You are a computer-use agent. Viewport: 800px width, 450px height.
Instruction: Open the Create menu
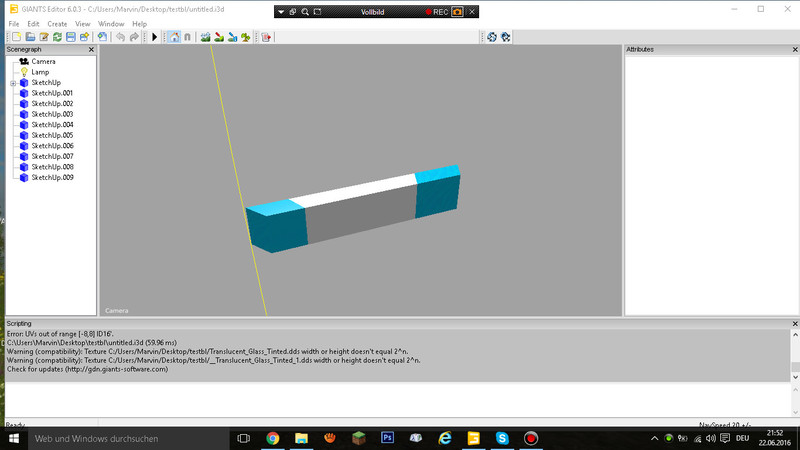pos(57,23)
